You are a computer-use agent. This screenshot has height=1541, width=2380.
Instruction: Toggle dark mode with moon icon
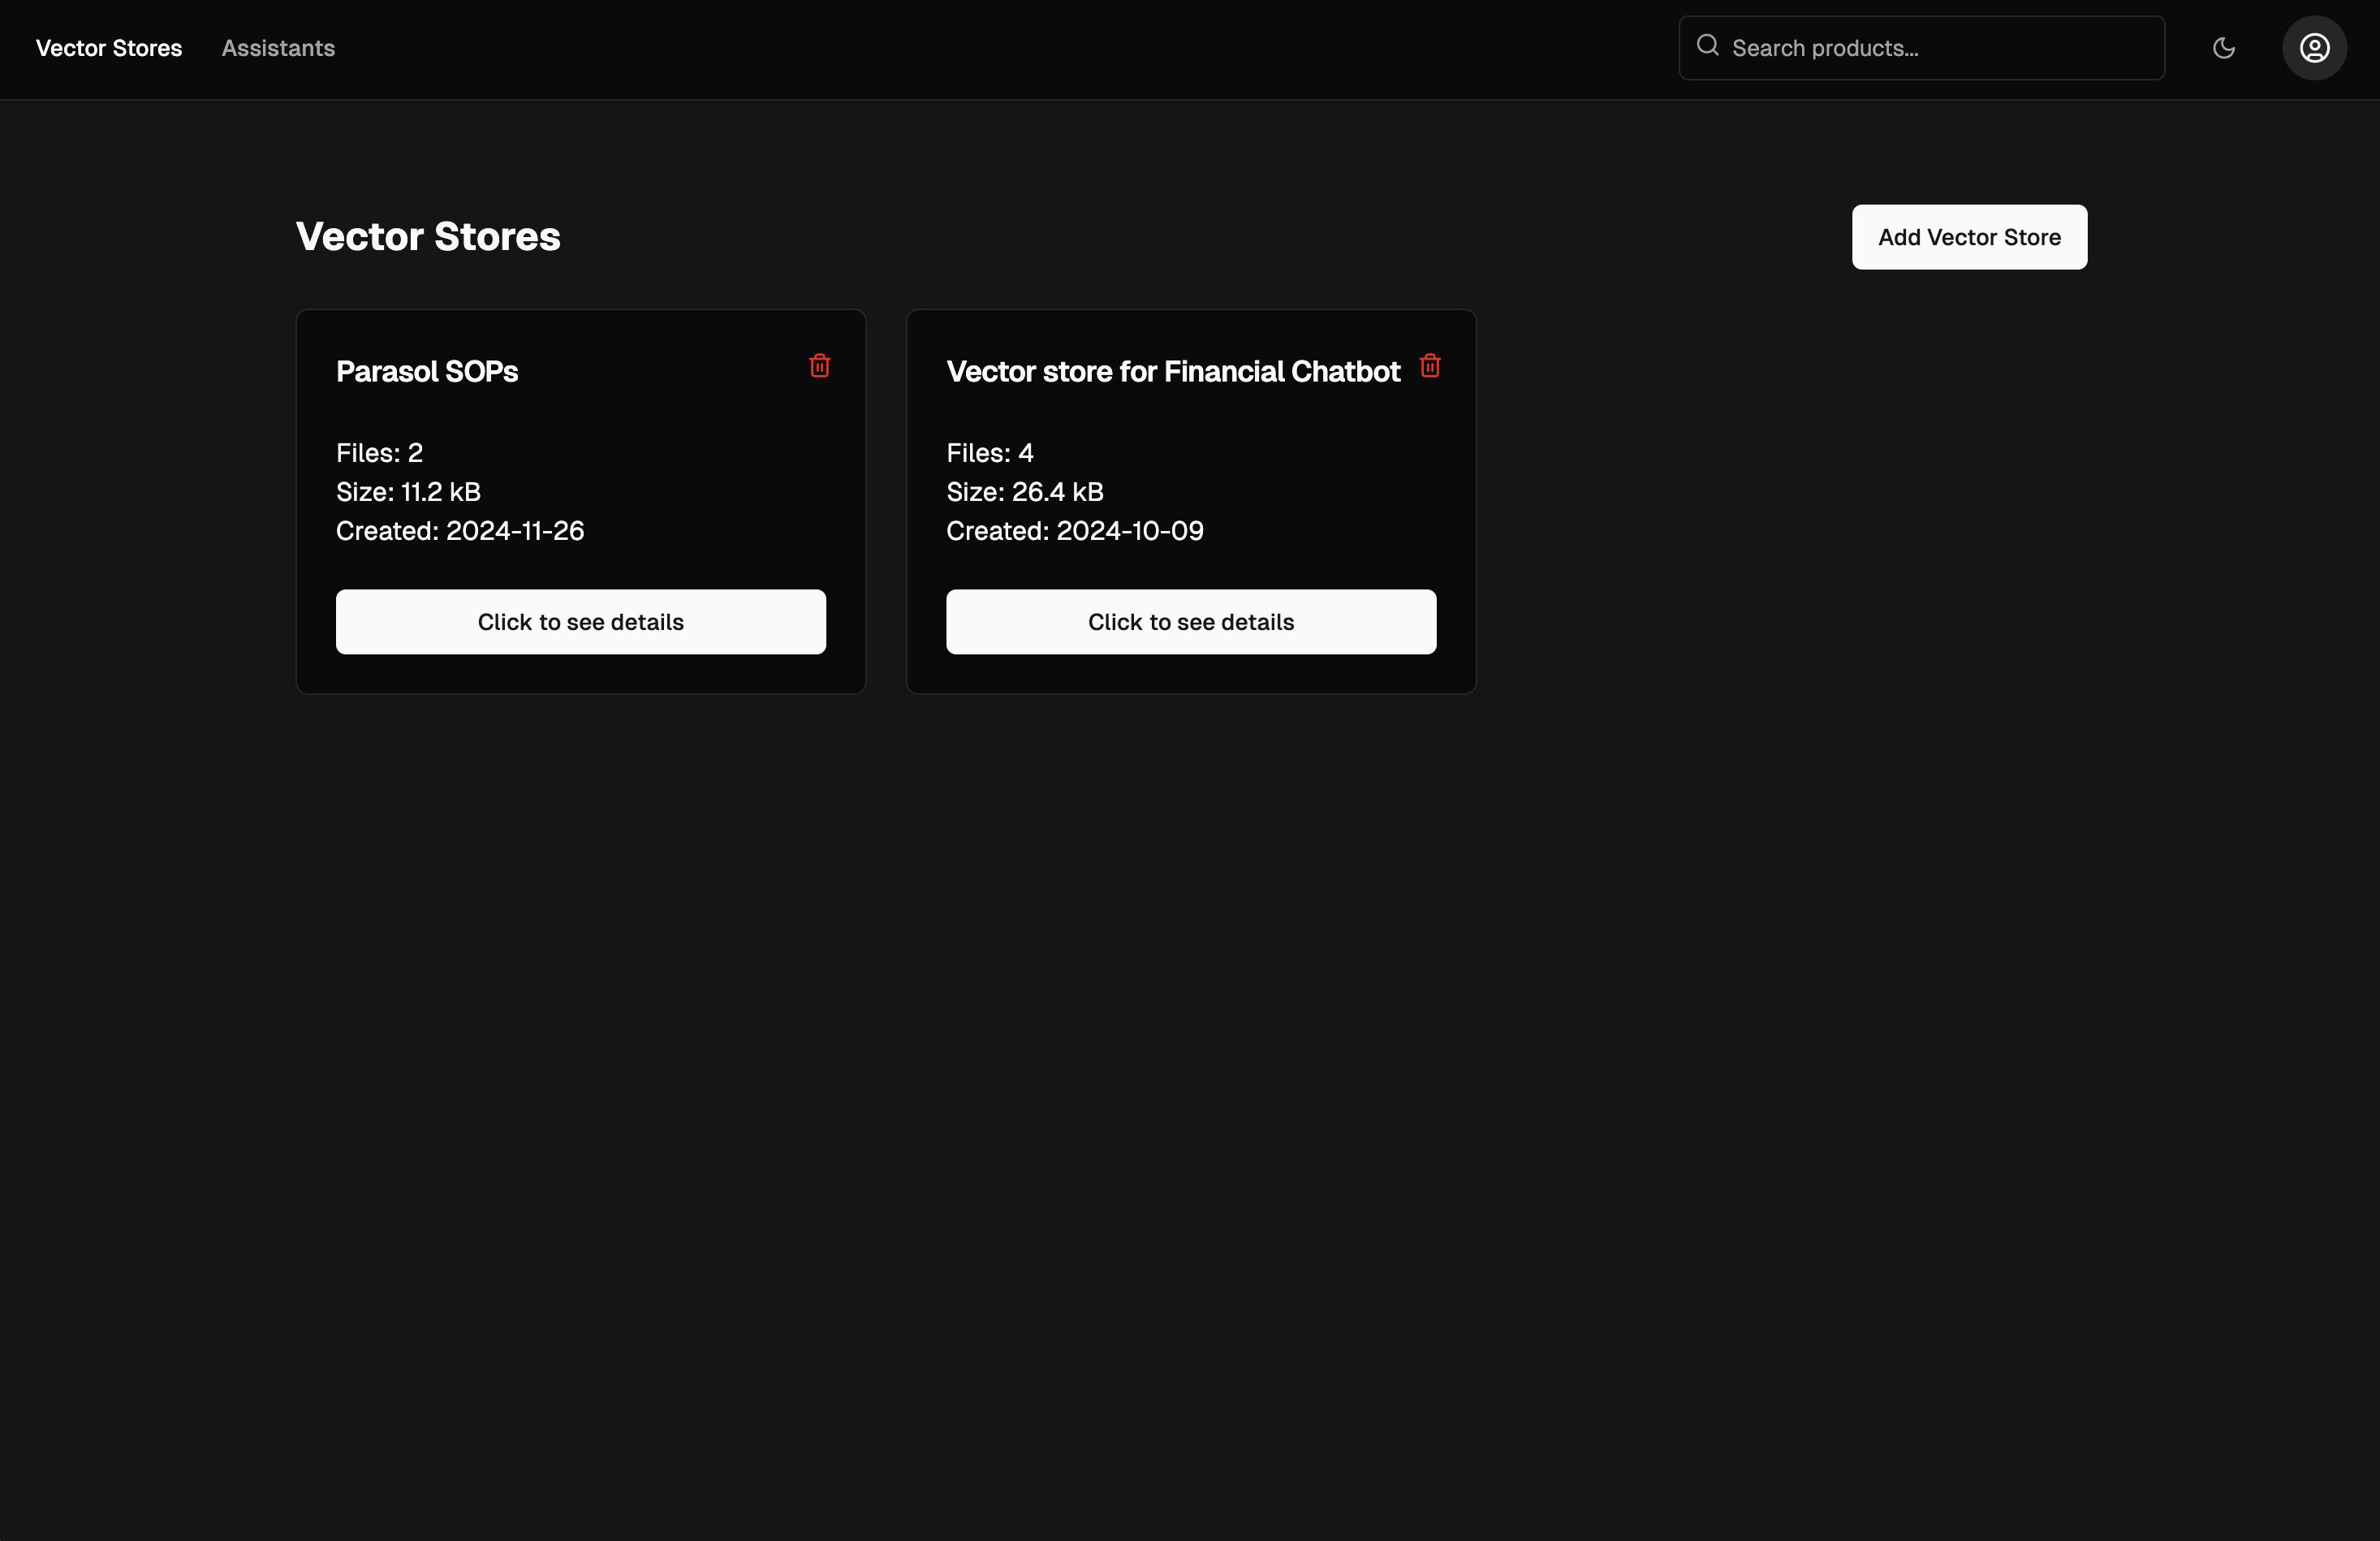pos(2223,48)
